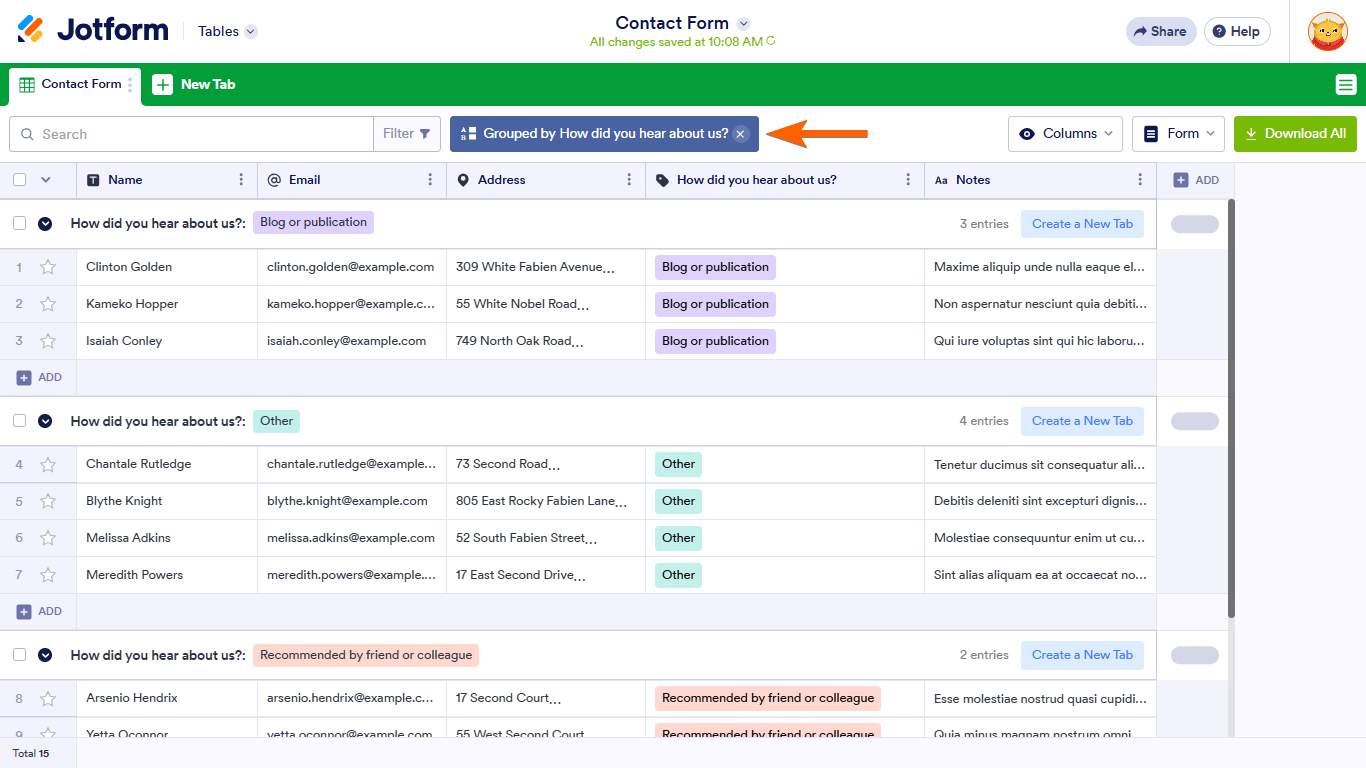Image resolution: width=1366 pixels, height=768 pixels.
Task: Open the hamburger menu in the tab bar
Action: 1346,85
